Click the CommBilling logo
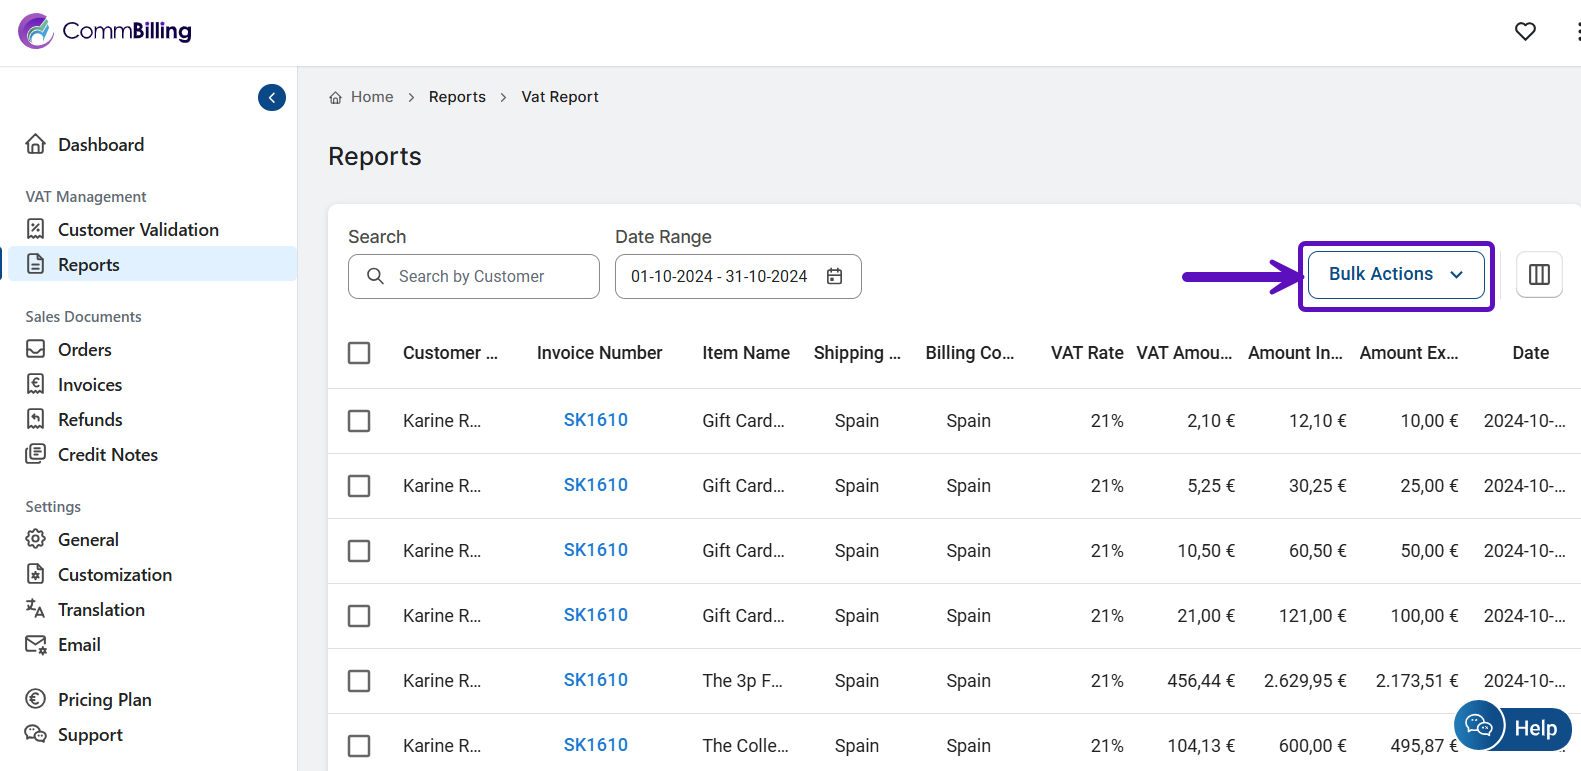The height and width of the screenshot is (771, 1581). [106, 31]
